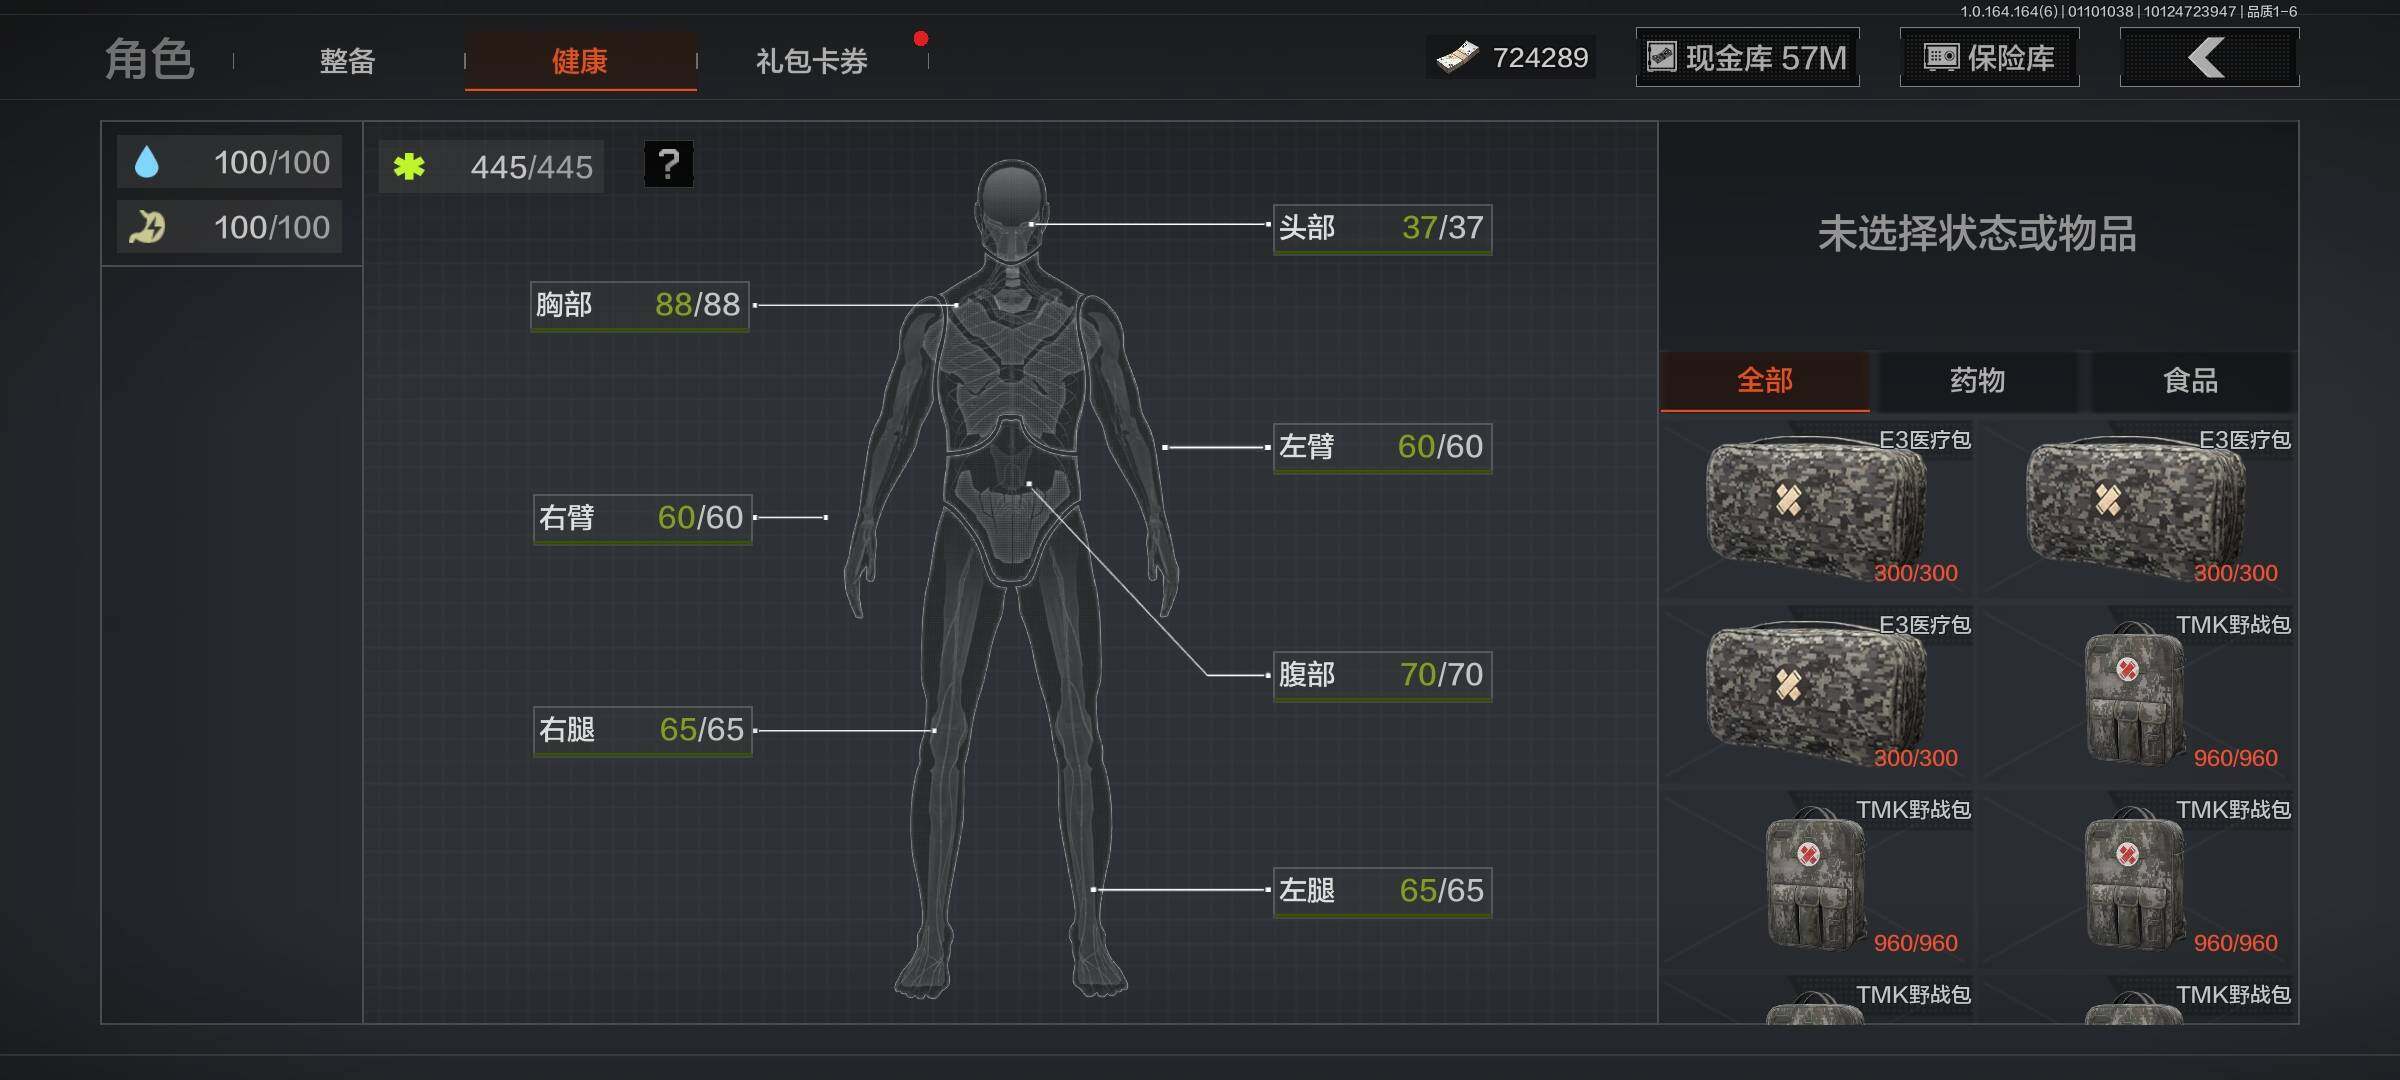
Task: Open the 礼包卡券 gift pack tab
Action: pos(810,62)
